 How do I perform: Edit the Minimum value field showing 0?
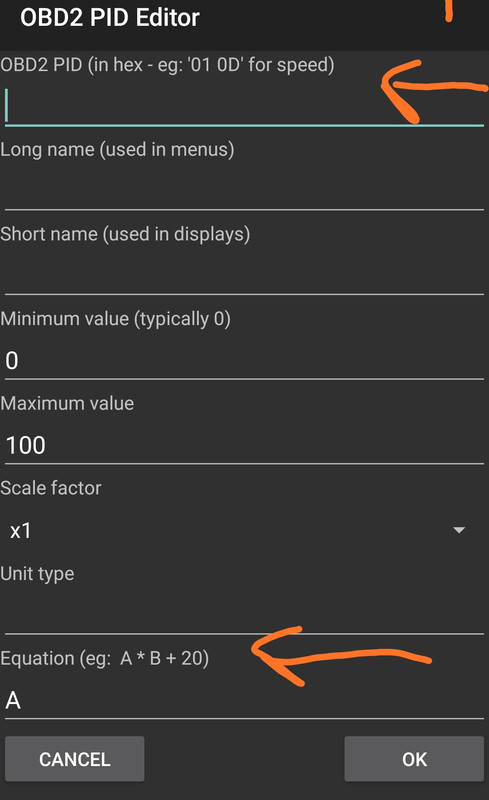pyautogui.click(x=244, y=360)
